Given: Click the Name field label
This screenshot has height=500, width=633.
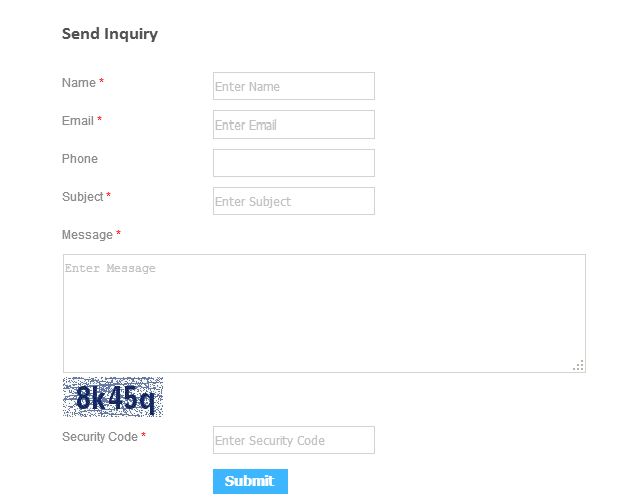Looking at the screenshot, I should [x=79, y=83].
